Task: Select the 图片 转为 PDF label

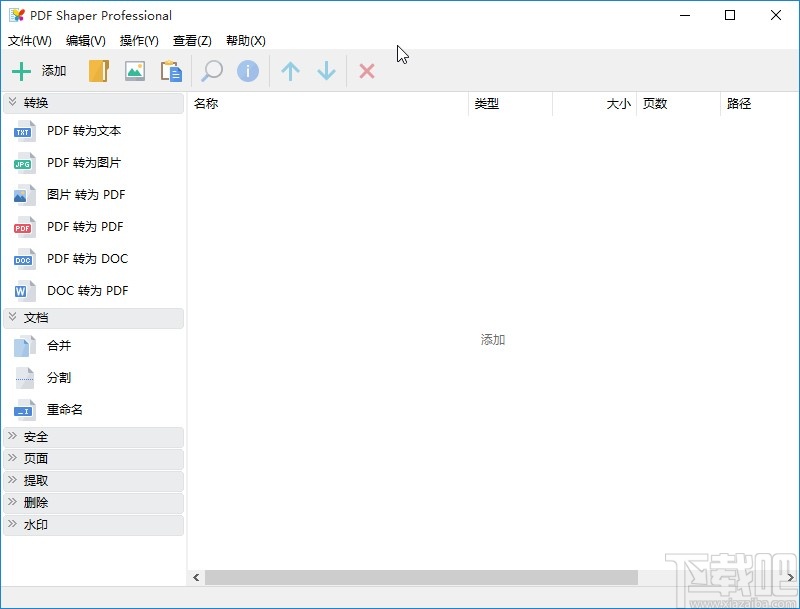Action: 86,195
